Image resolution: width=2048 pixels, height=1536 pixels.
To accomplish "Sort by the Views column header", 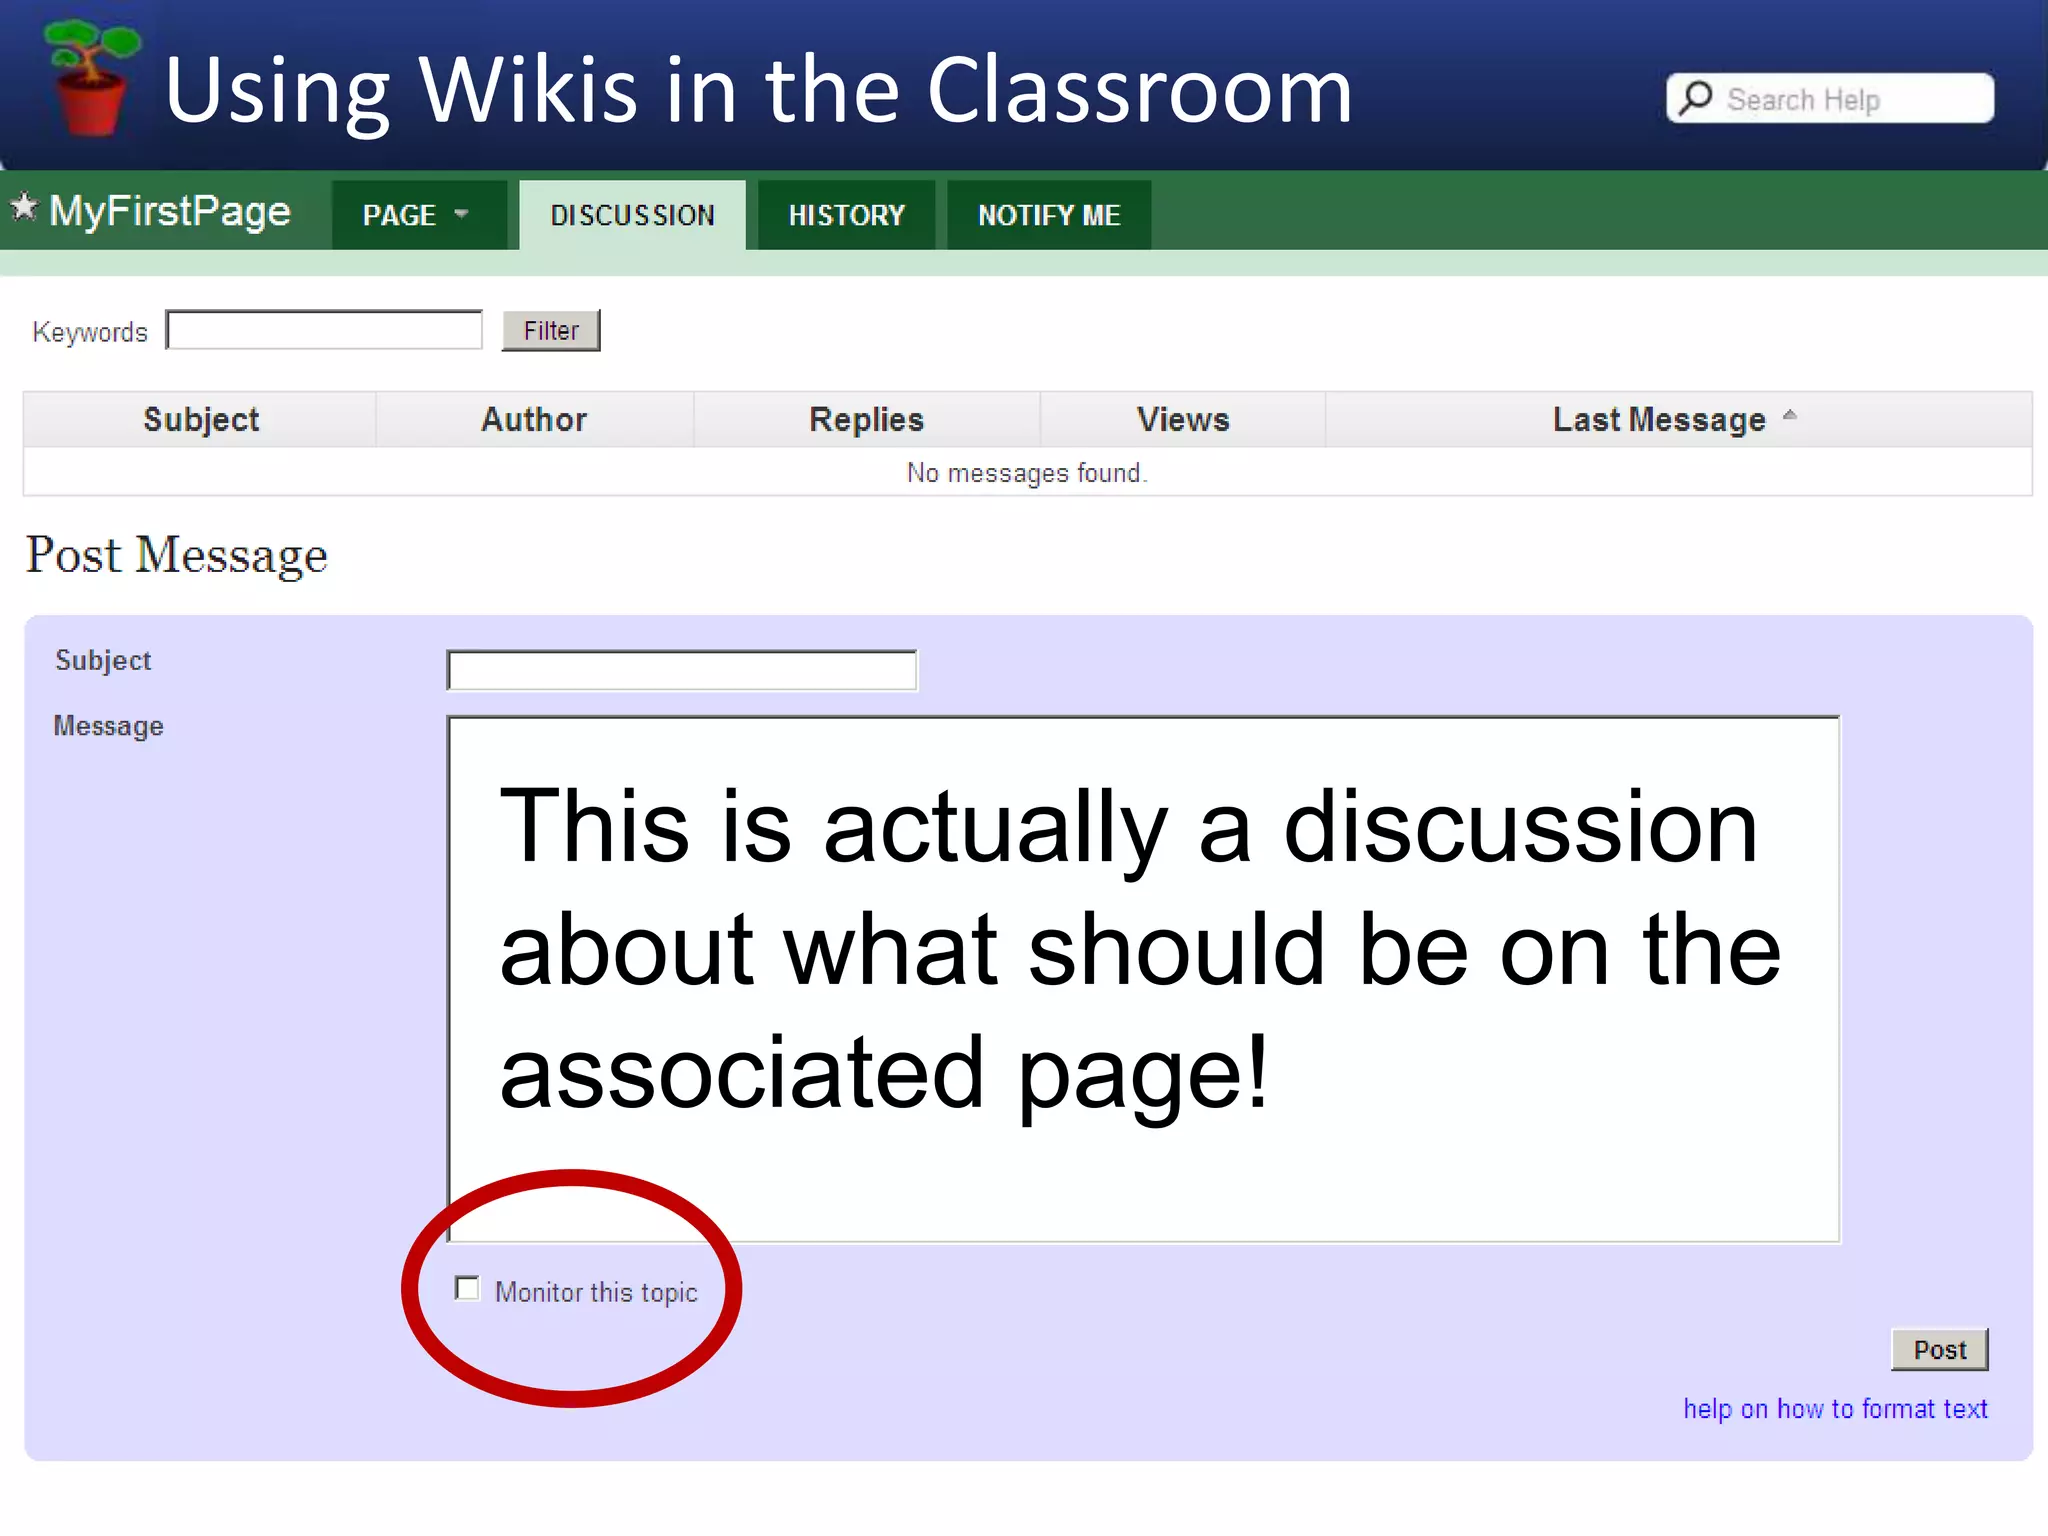I will coord(1182,419).
